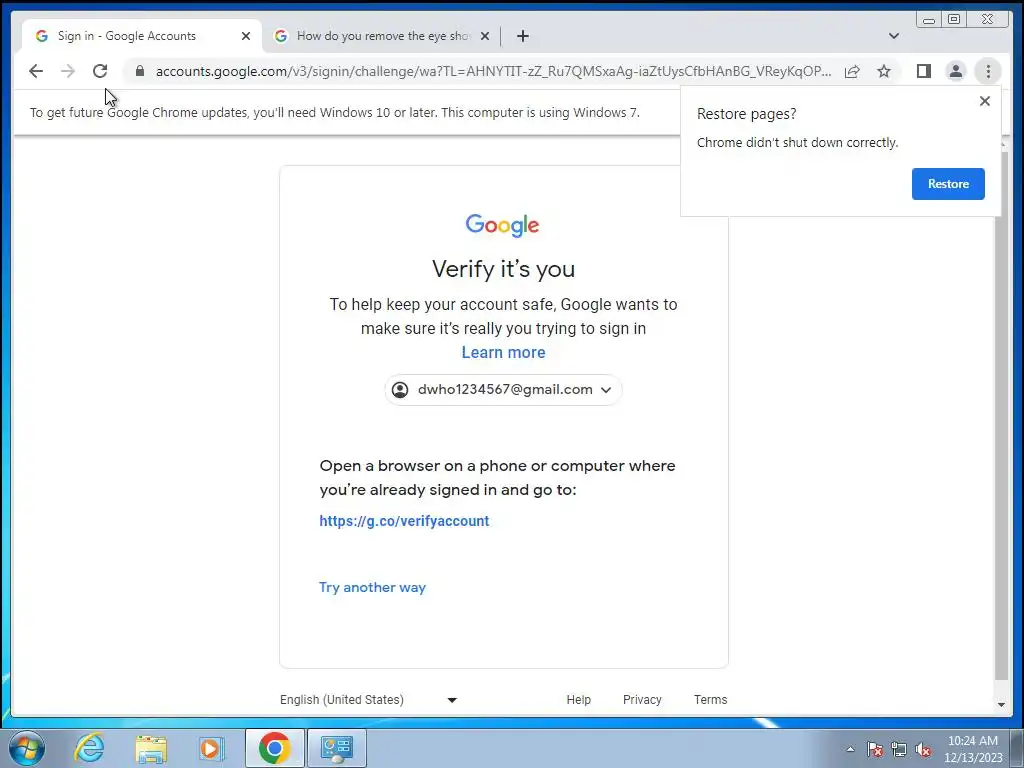Viewport: 1024px width, 768px height.
Task: Open the Help footer link
Action: point(579,699)
